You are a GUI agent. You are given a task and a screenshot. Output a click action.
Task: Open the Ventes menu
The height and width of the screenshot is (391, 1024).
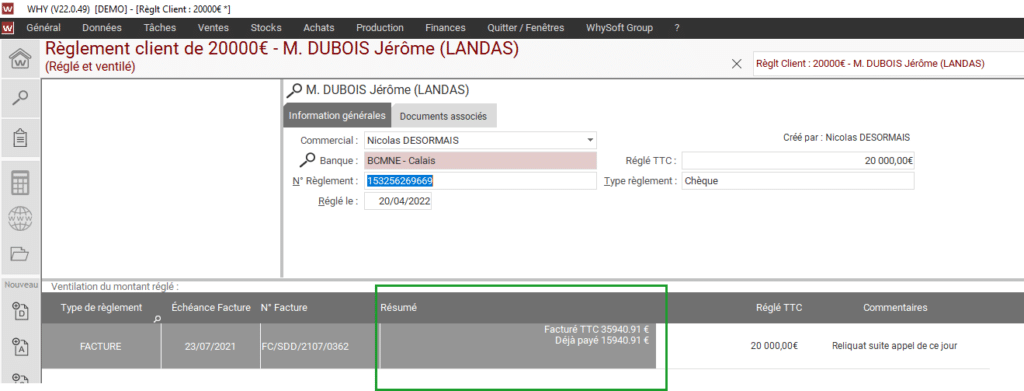point(213,27)
